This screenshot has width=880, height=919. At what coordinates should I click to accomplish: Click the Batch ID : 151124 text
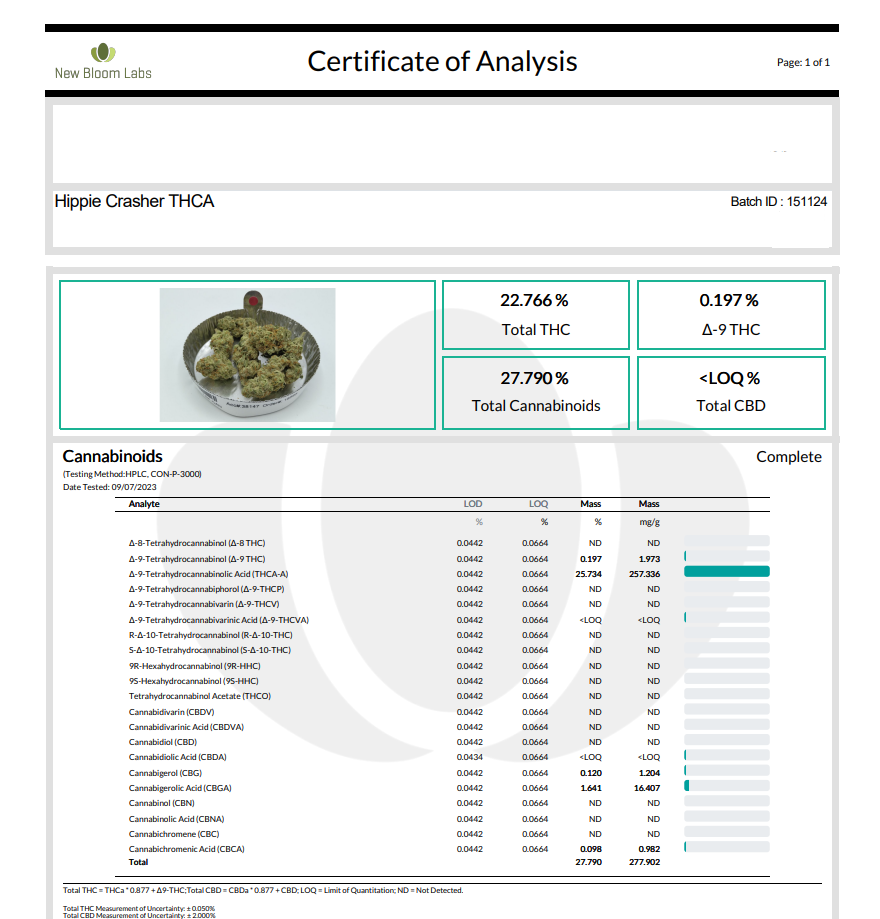(x=779, y=202)
